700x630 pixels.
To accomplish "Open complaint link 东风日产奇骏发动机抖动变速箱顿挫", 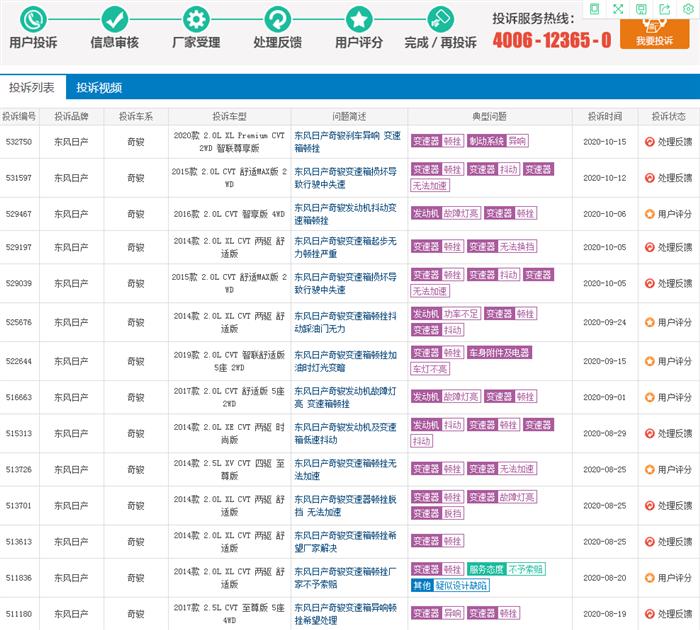I will [x=346, y=214].
